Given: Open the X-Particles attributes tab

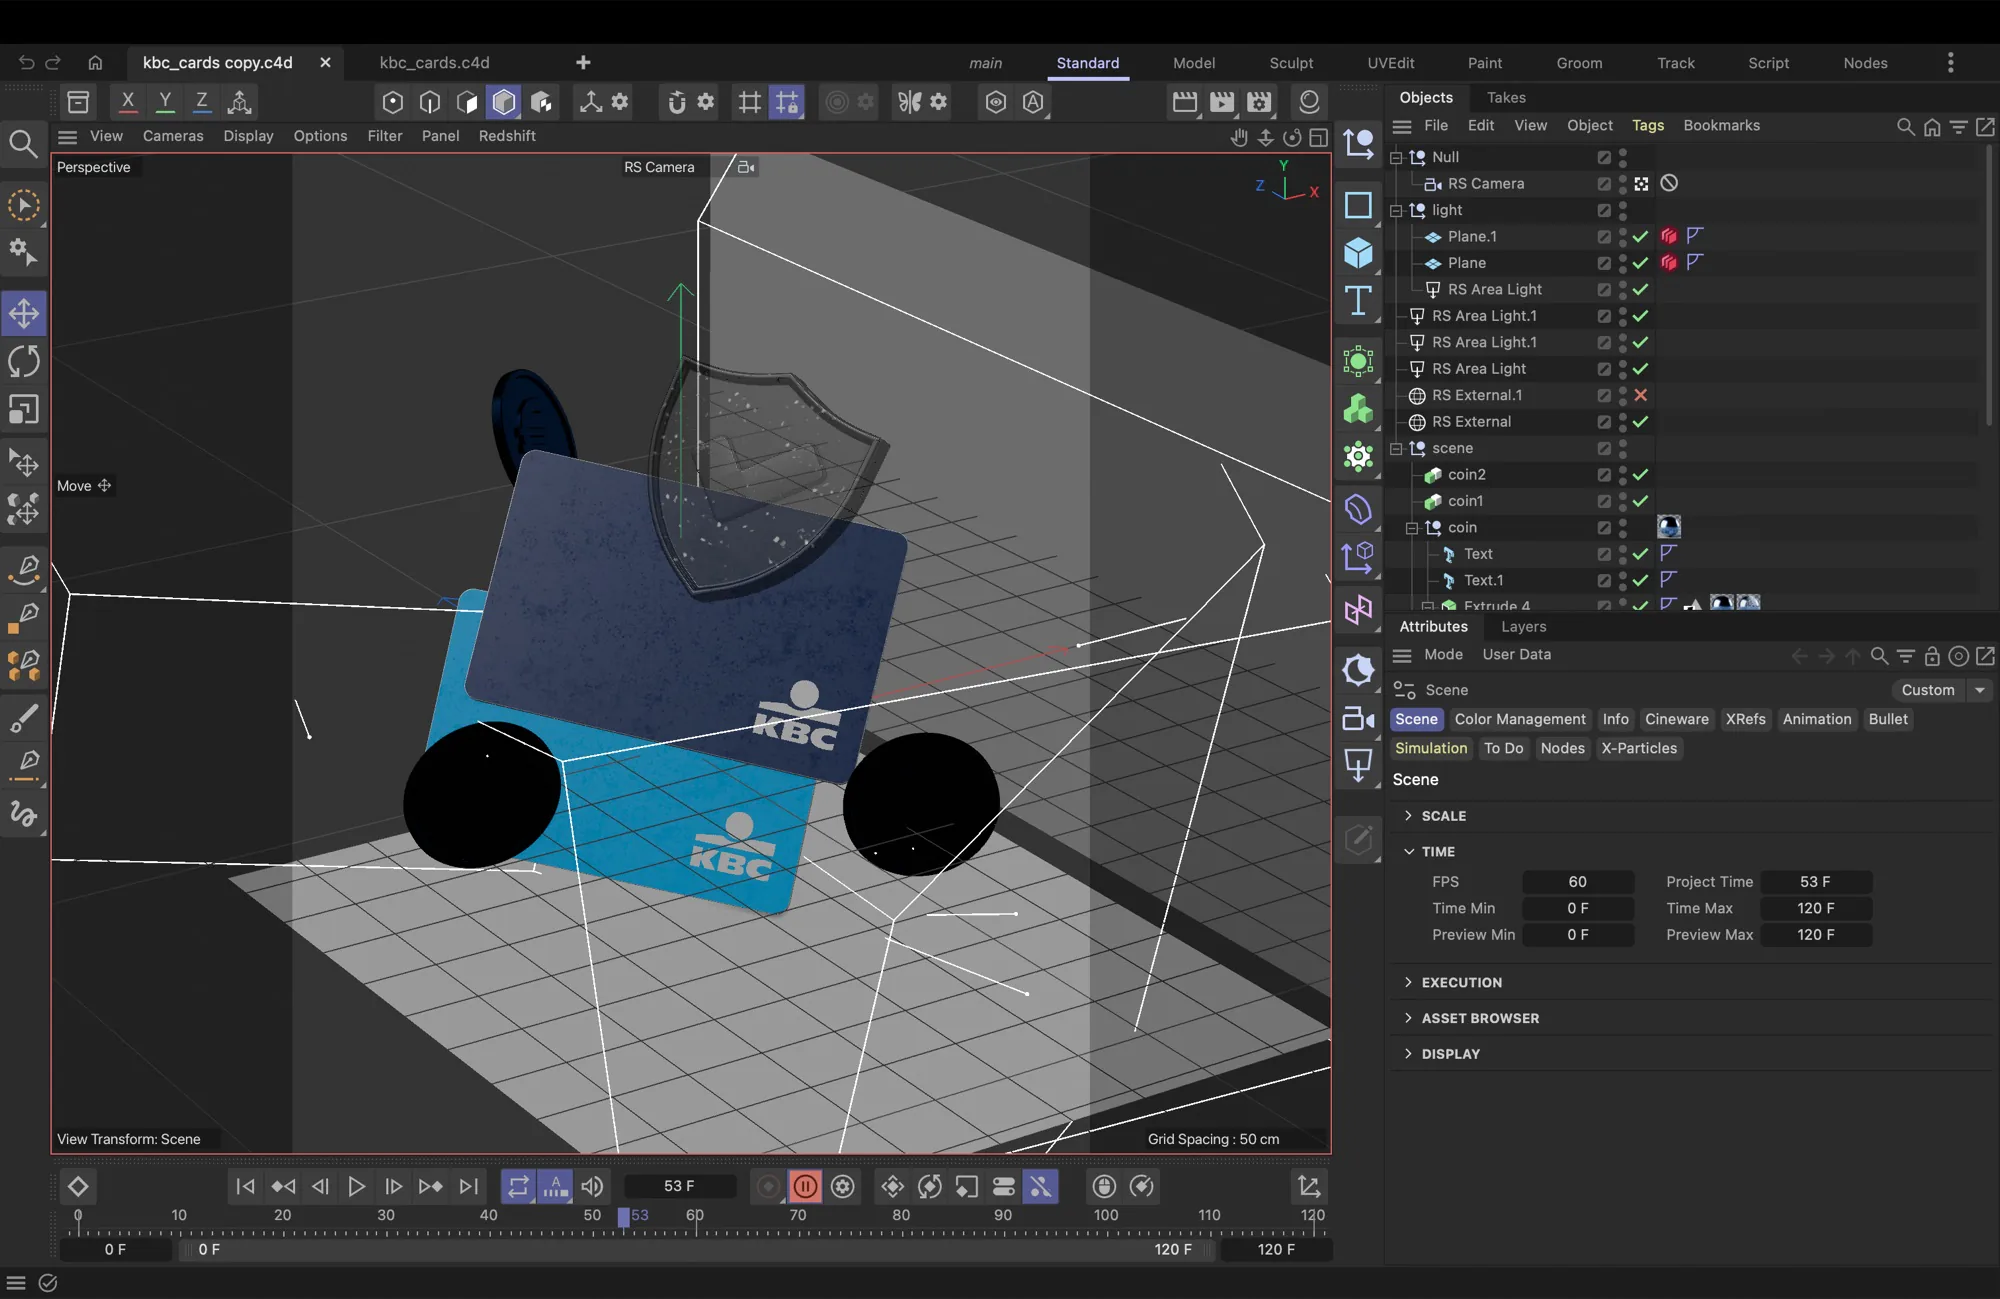Looking at the screenshot, I should click(x=1639, y=748).
